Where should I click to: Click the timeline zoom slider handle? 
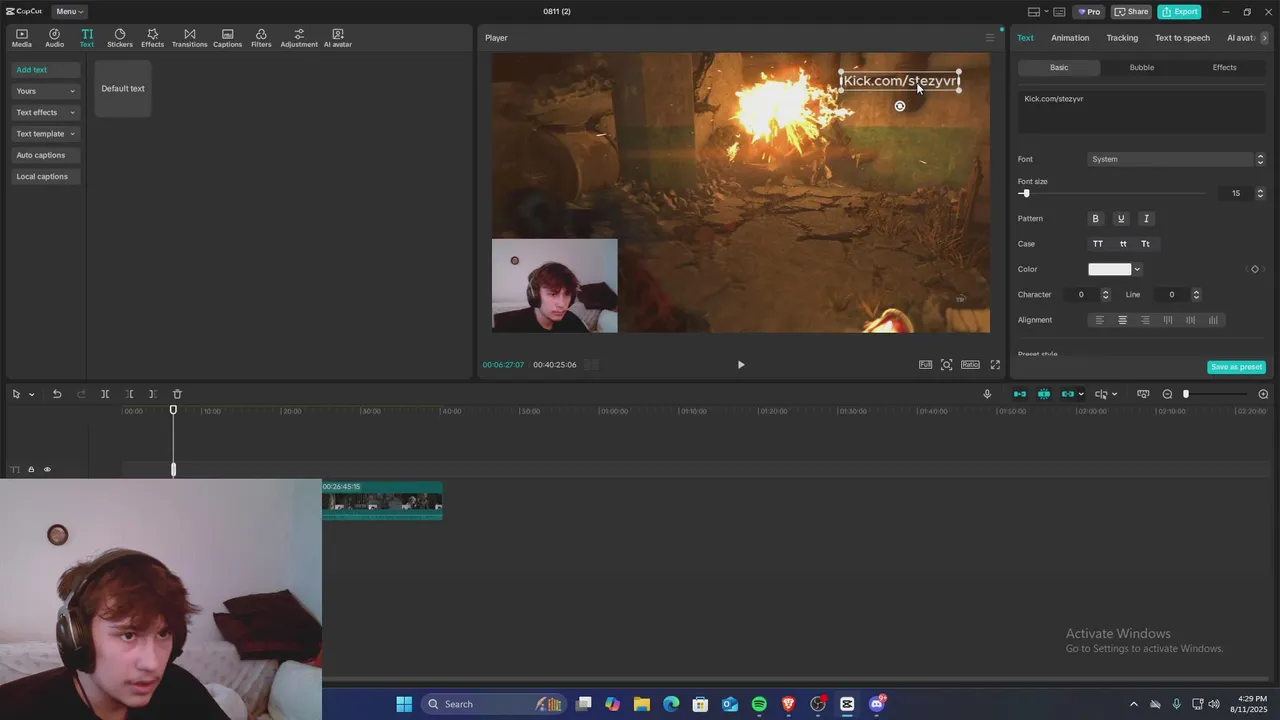pos(1186,394)
